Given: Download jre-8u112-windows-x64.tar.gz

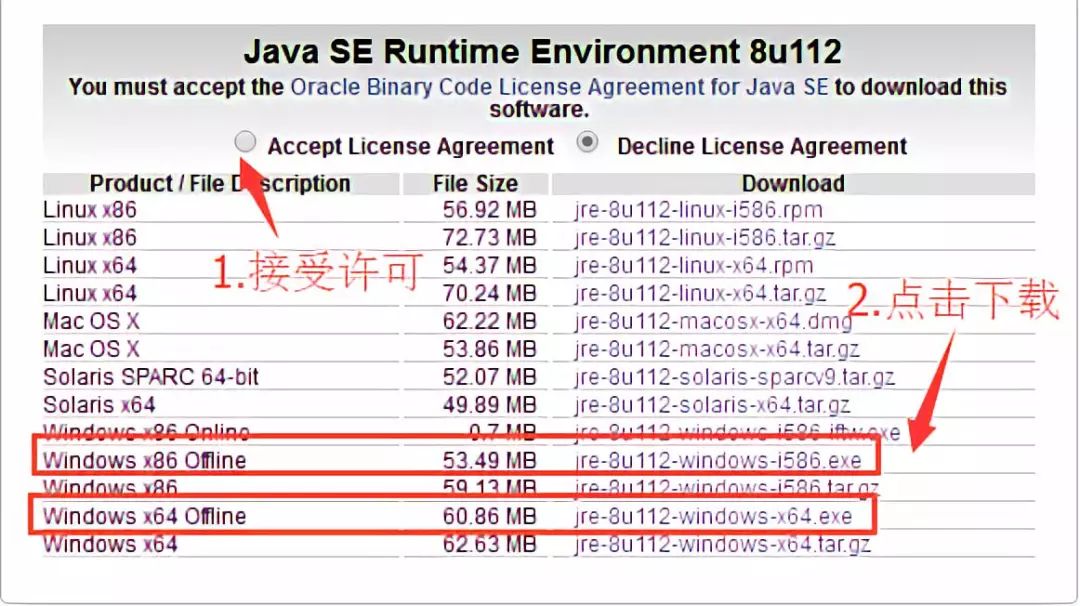Looking at the screenshot, I should tap(723, 544).
